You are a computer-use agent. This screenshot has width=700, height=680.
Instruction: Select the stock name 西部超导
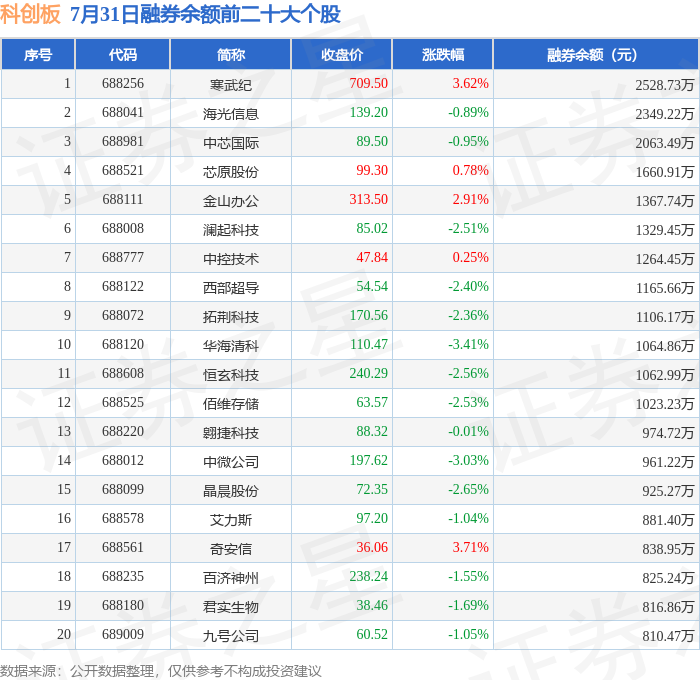pos(231,288)
